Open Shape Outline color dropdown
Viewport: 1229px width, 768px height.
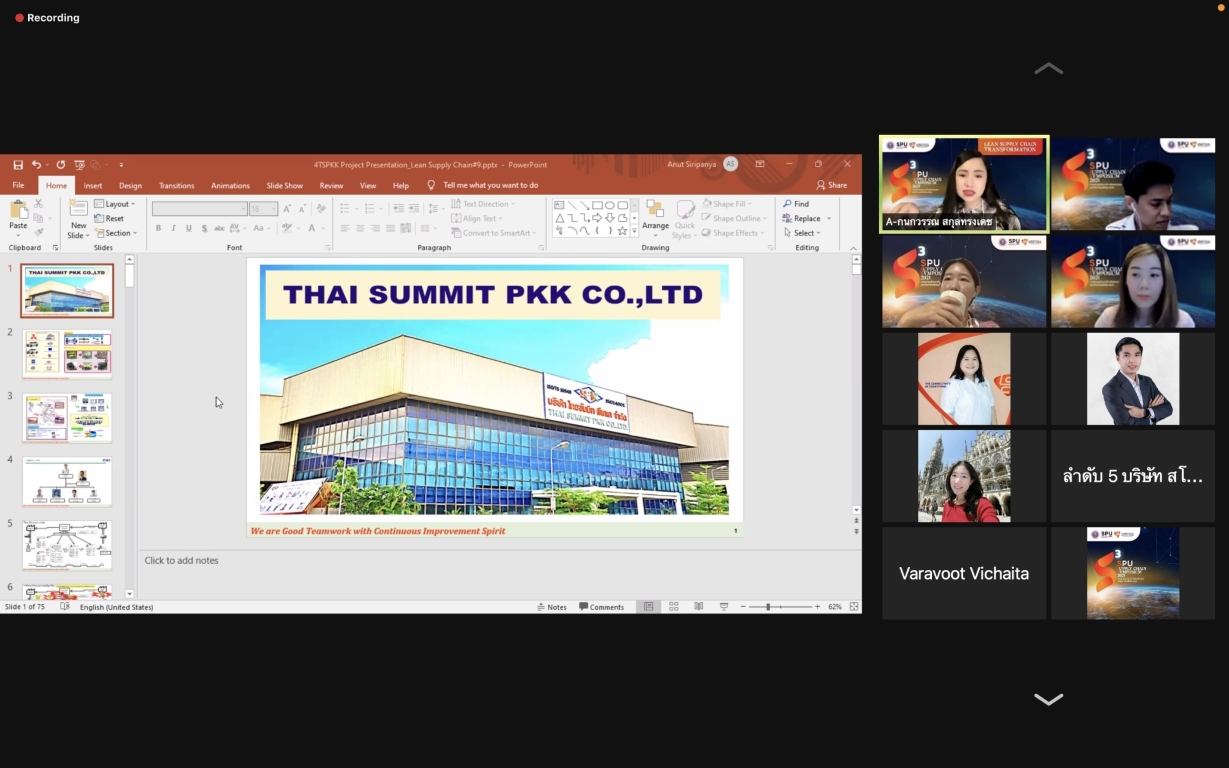point(735,218)
